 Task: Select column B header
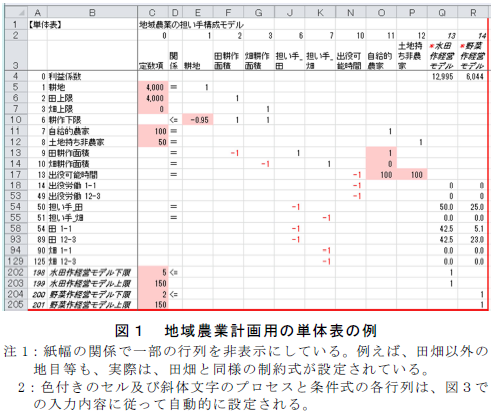[92, 13]
